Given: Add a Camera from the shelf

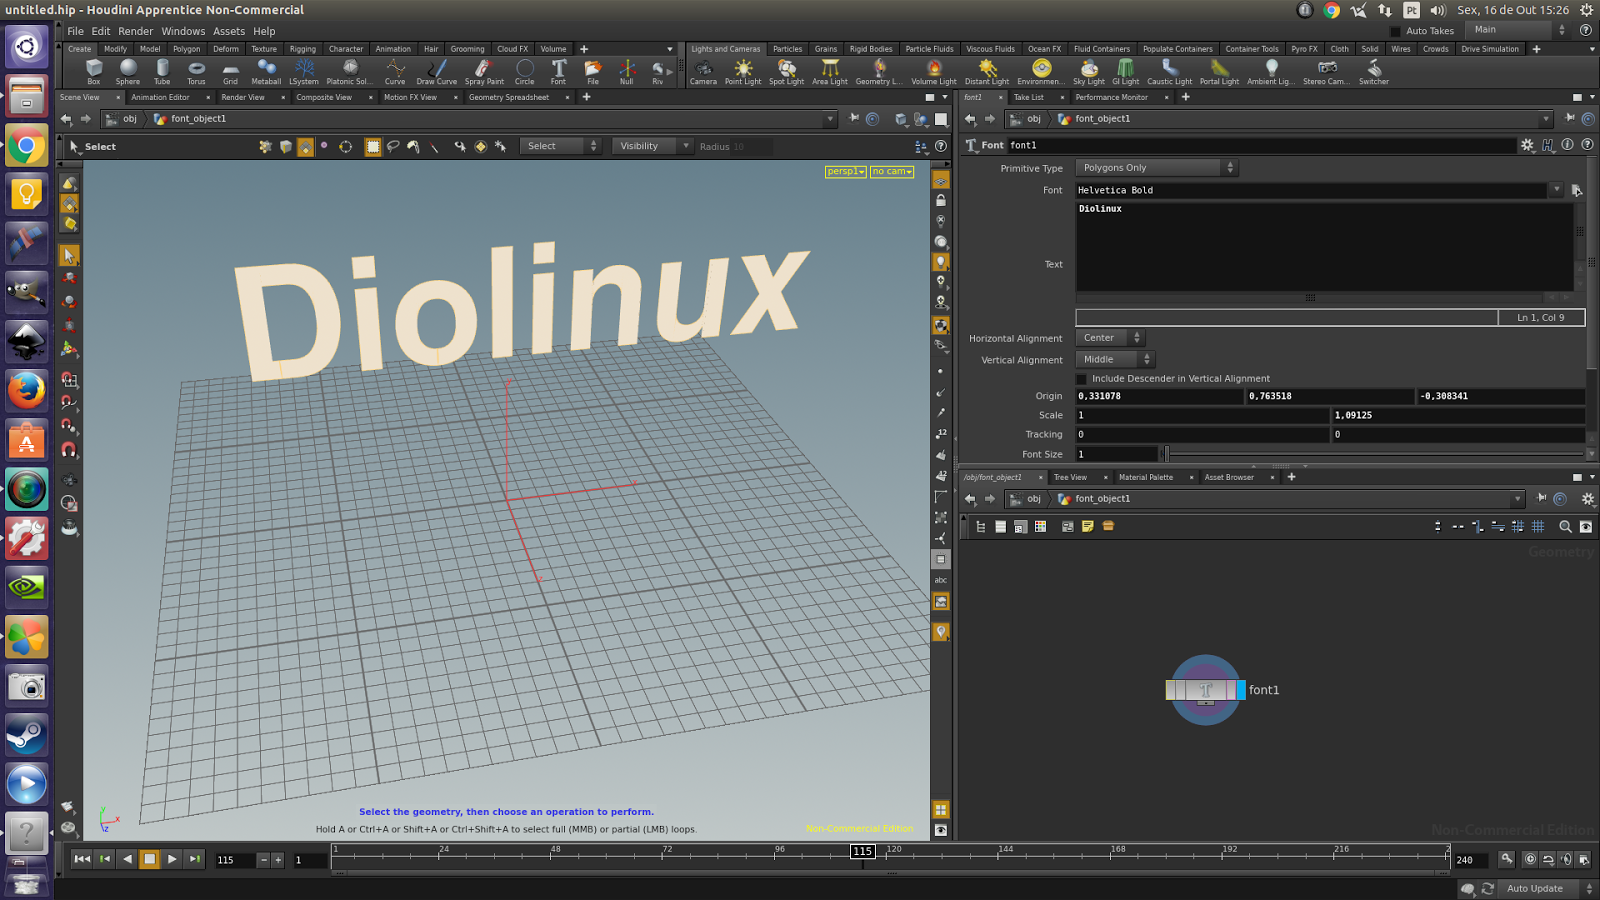Looking at the screenshot, I should pos(703,71).
